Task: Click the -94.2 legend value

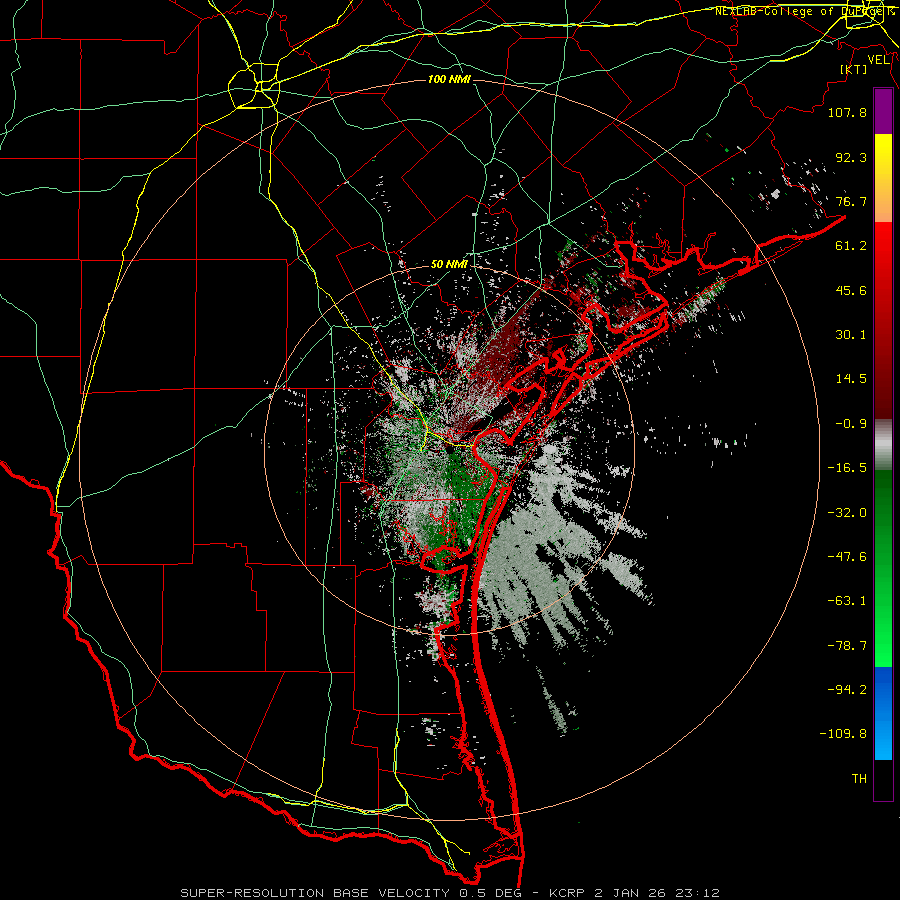Action: pos(847,689)
